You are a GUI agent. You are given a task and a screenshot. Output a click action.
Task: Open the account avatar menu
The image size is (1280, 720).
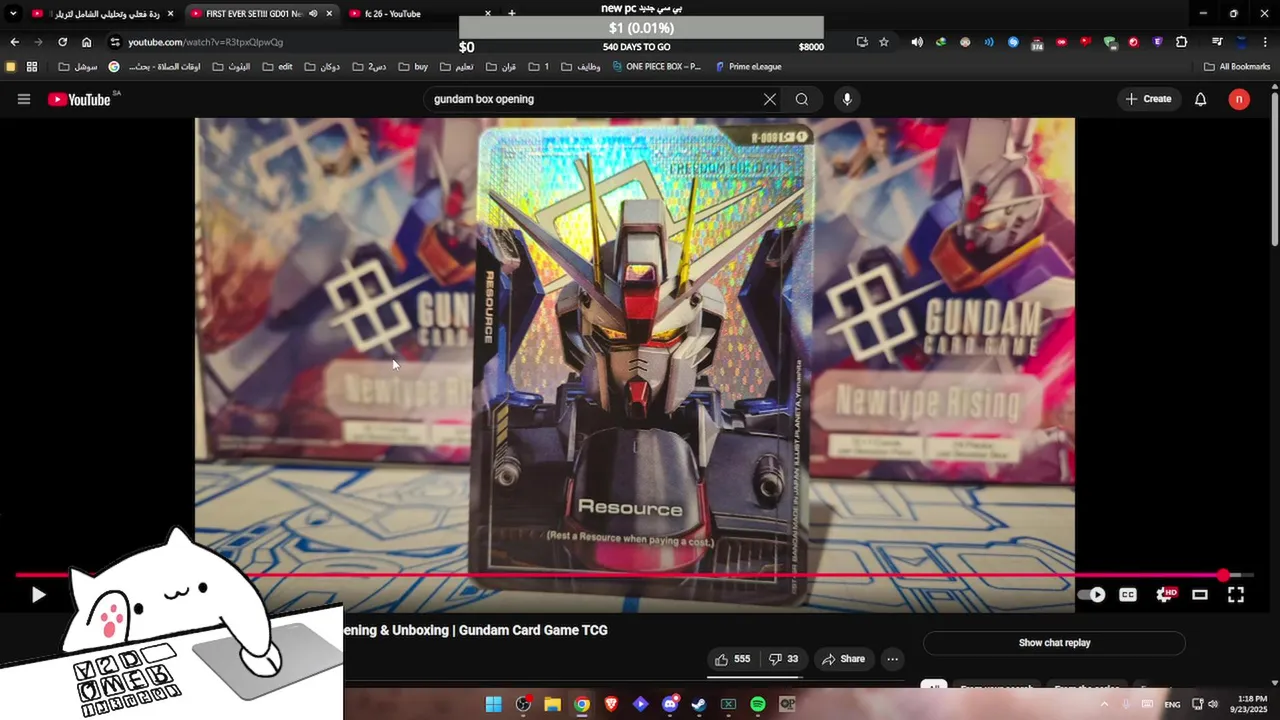click(x=1239, y=99)
